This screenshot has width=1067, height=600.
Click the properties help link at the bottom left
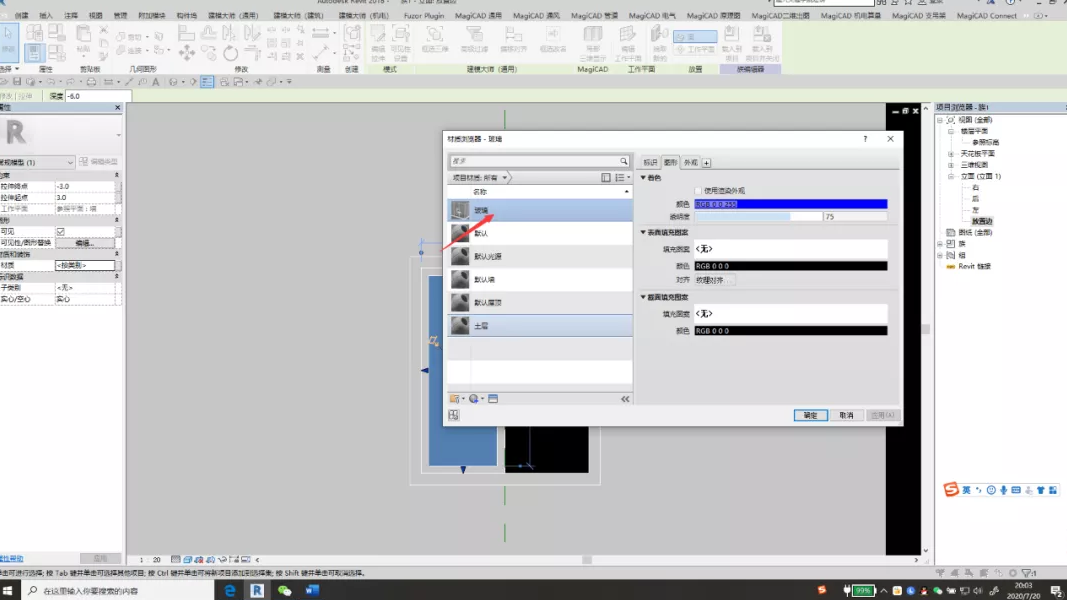pyautogui.click(x=12, y=559)
